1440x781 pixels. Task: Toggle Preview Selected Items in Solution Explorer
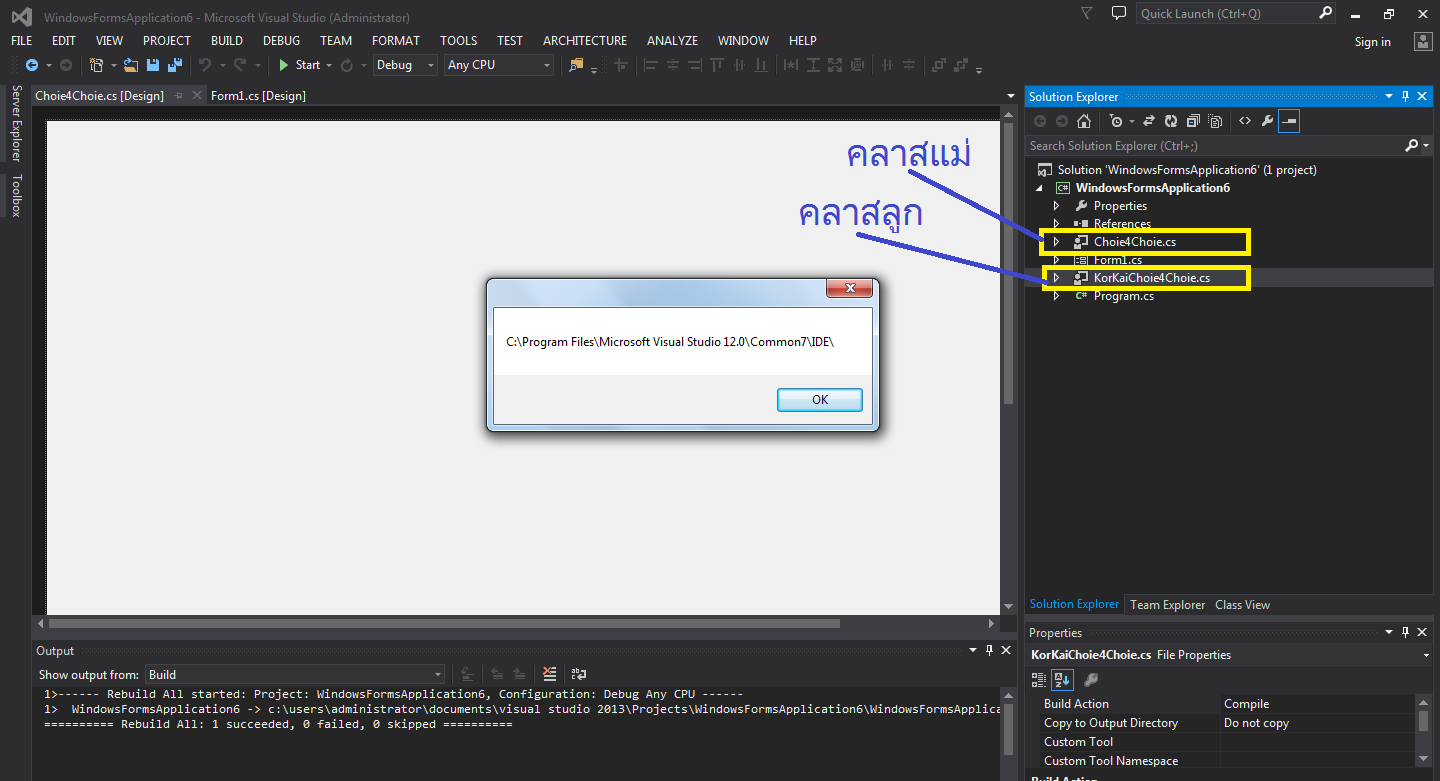[1289, 121]
